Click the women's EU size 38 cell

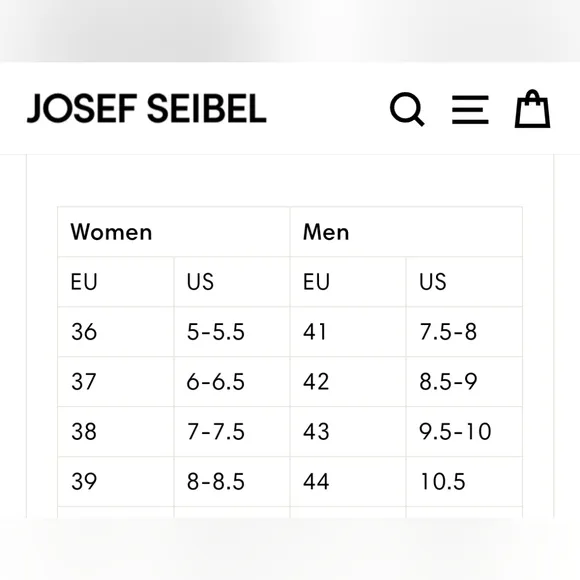pyautogui.click(x=116, y=432)
